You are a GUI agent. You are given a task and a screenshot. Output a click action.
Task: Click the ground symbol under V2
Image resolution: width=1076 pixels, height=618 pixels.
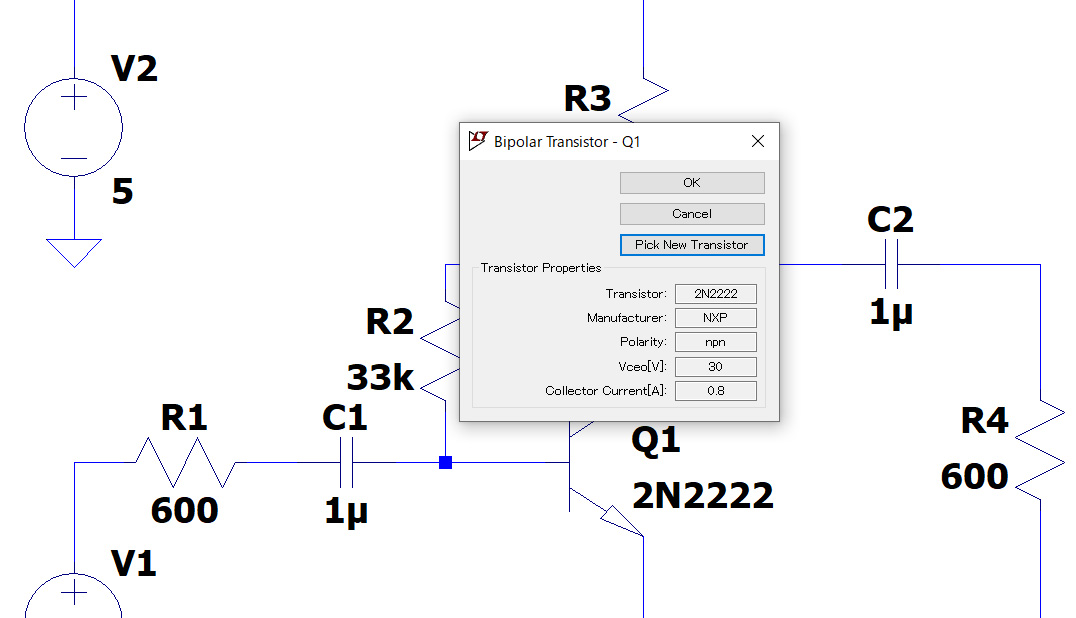click(x=74, y=252)
